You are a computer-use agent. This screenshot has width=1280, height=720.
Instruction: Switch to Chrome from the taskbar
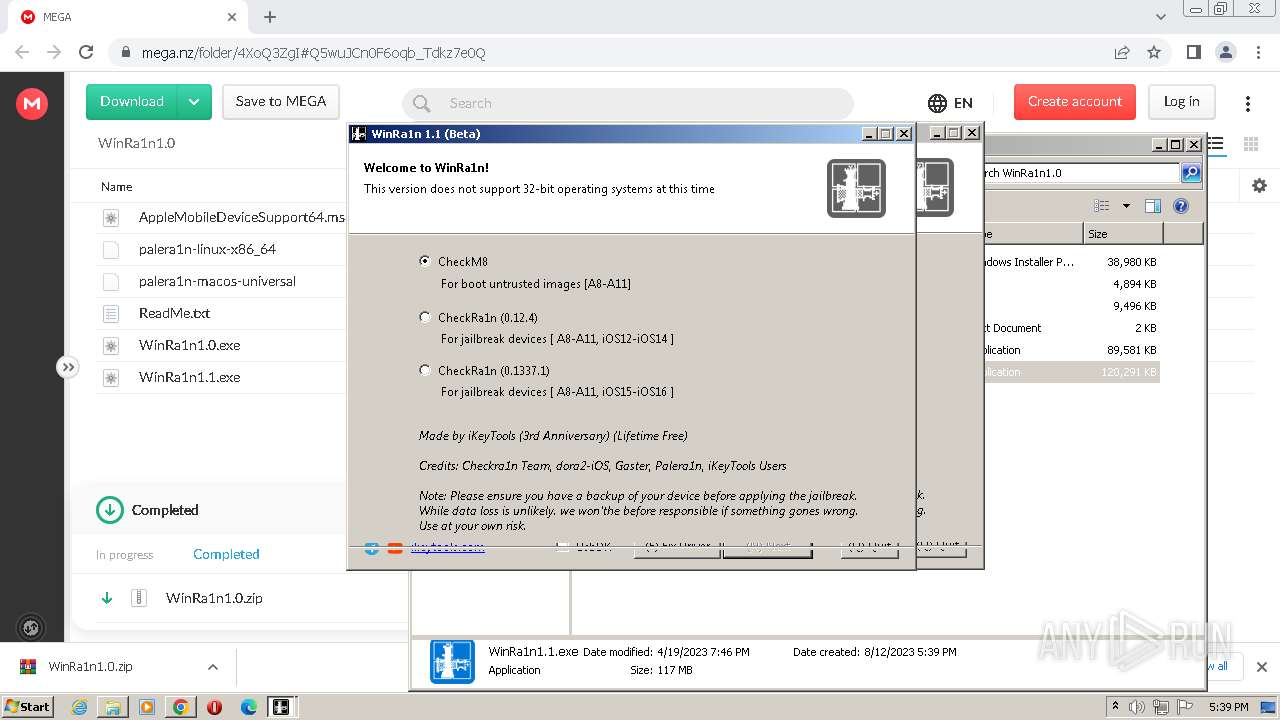tap(181, 707)
